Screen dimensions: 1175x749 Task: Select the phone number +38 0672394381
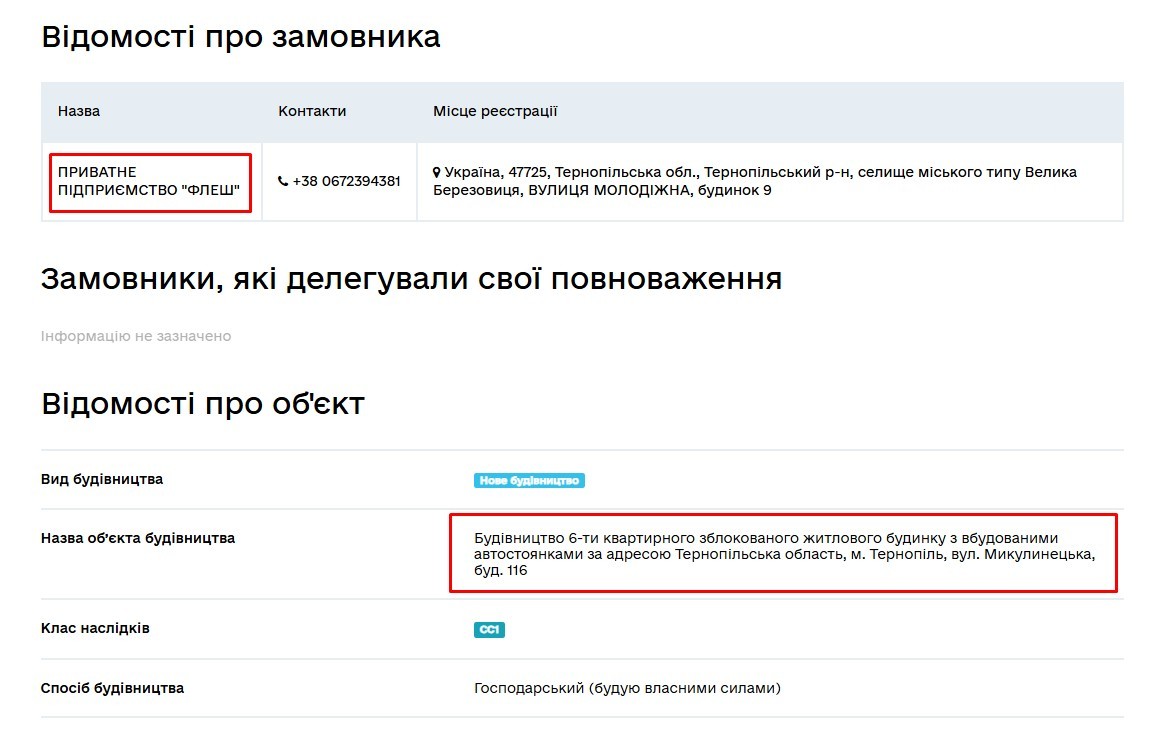[x=346, y=181]
